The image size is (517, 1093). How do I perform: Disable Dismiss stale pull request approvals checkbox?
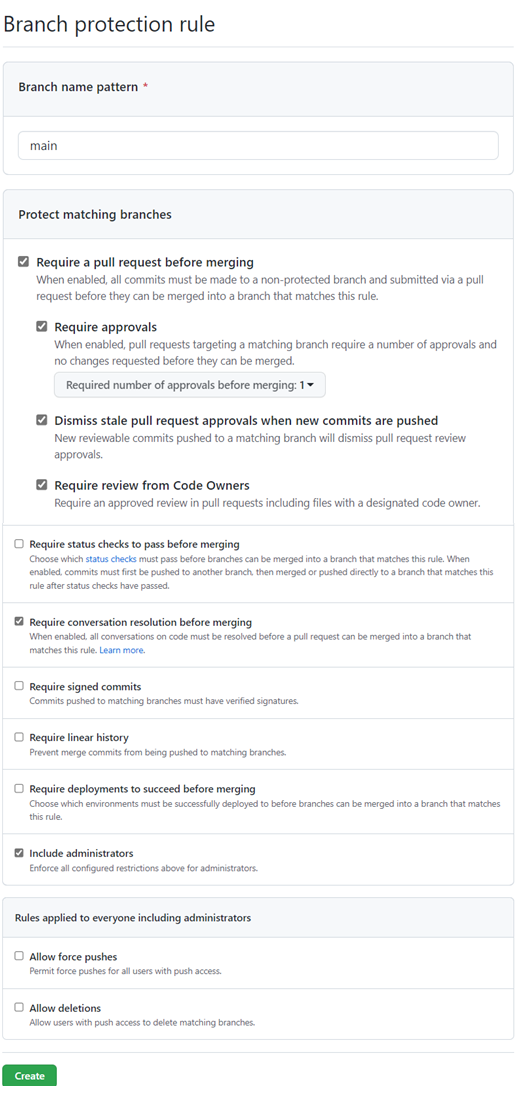click(42, 420)
